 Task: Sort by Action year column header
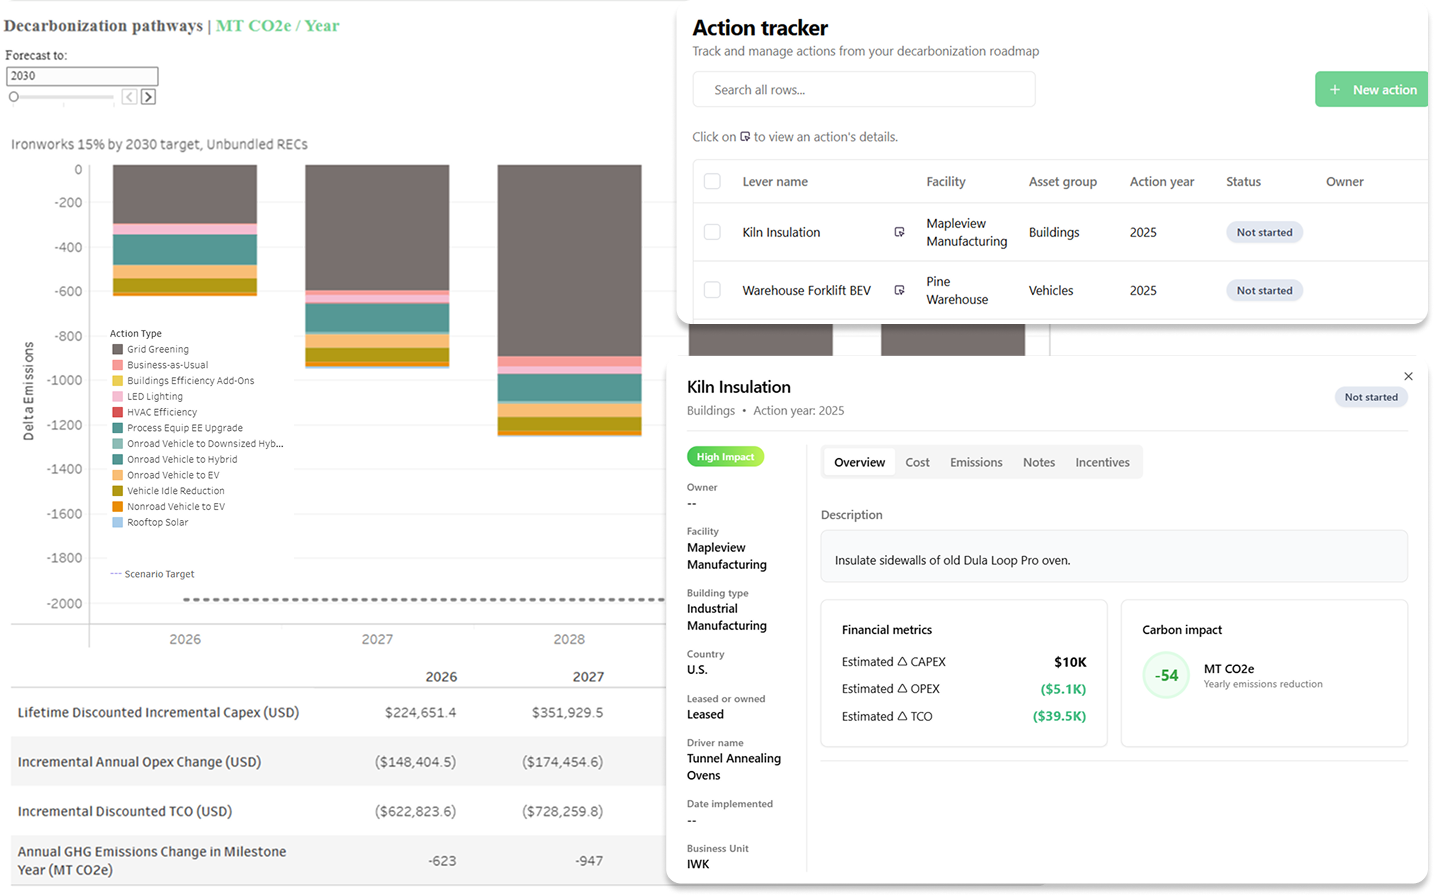point(1162,182)
